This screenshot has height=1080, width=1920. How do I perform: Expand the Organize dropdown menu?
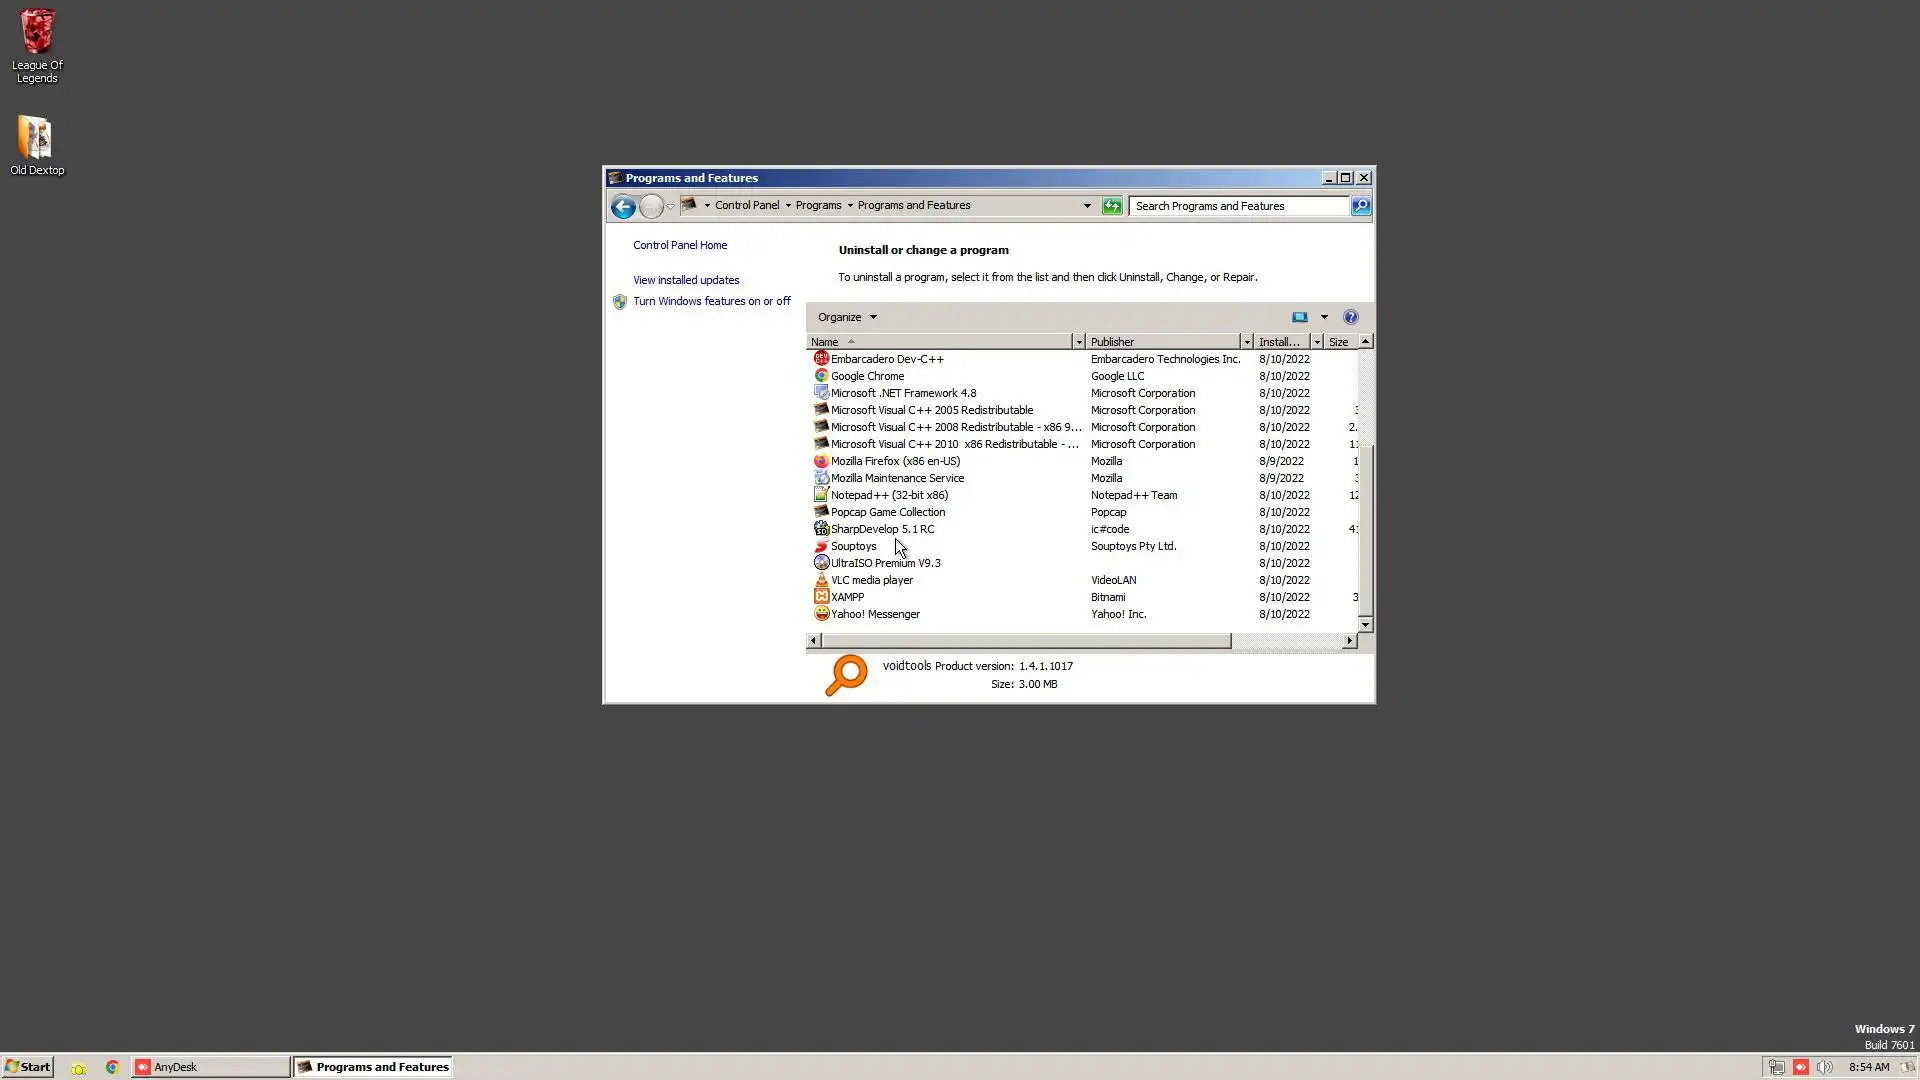coord(847,317)
